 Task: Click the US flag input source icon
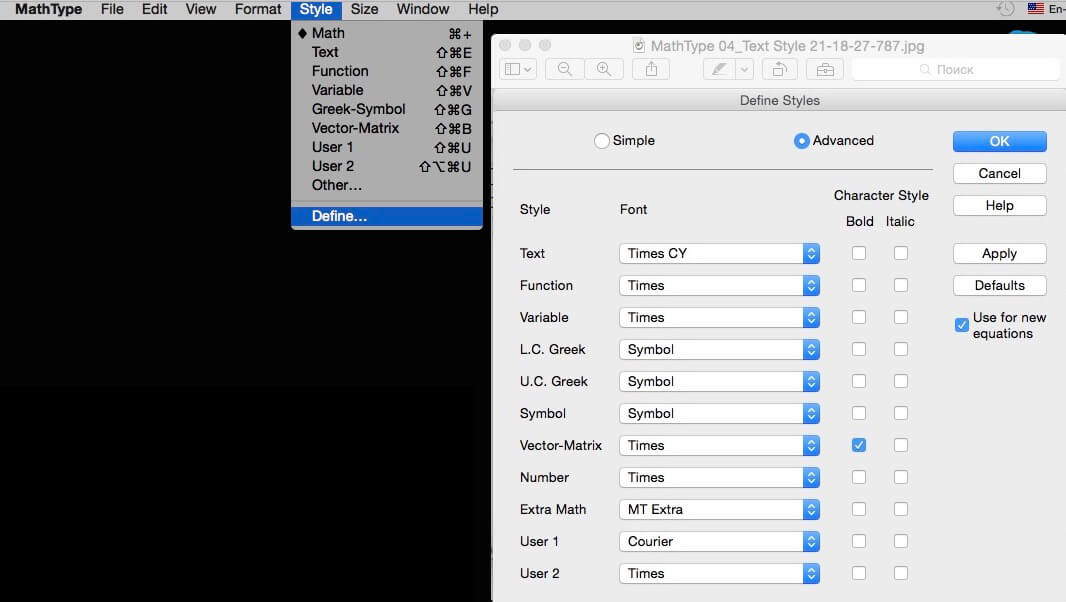pos(1035,9)
